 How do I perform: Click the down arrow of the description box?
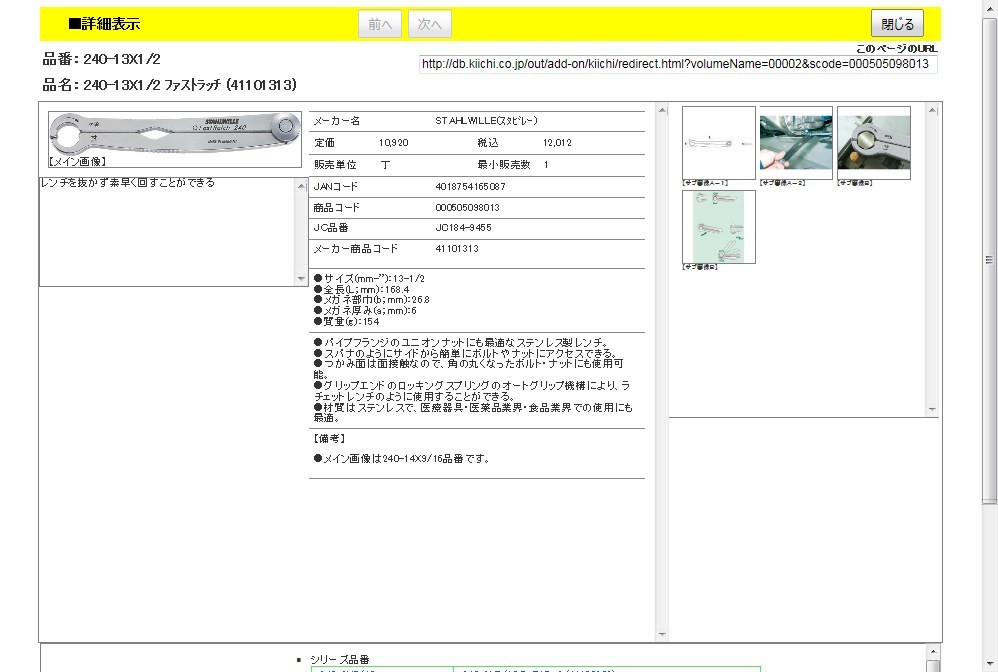pyautogui.click(x=302, y=279)
